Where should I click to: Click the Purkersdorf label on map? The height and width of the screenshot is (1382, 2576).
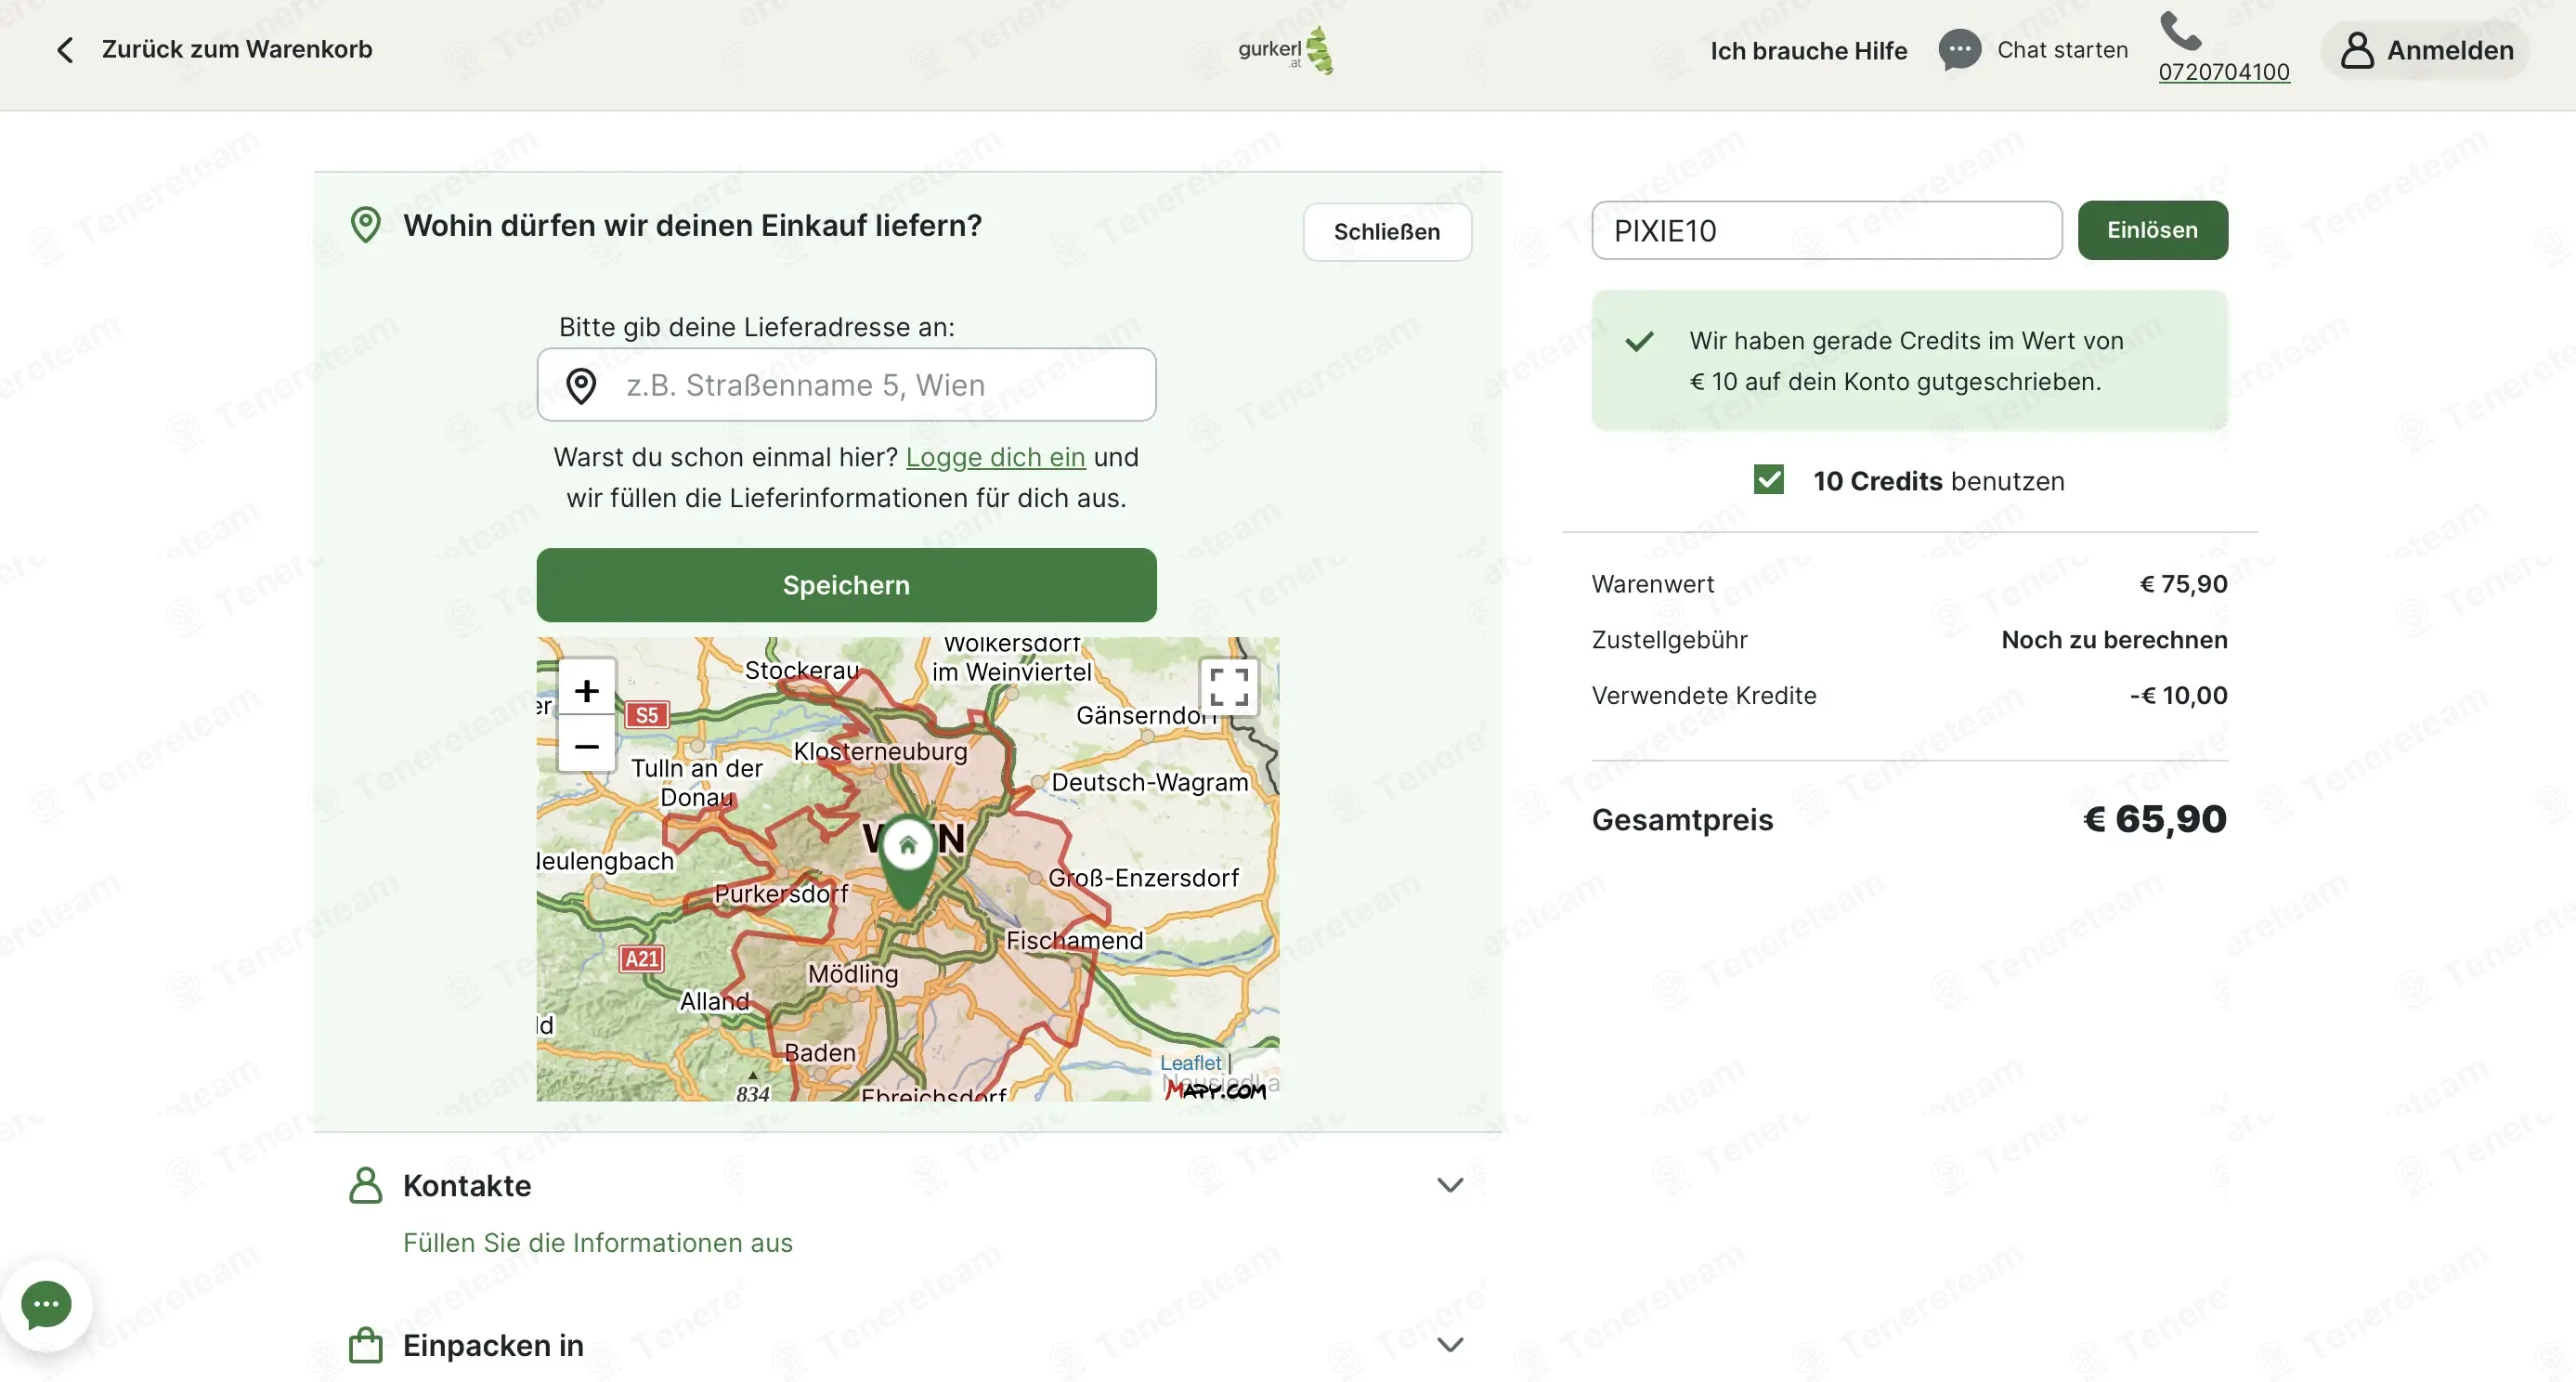[781, 894]
